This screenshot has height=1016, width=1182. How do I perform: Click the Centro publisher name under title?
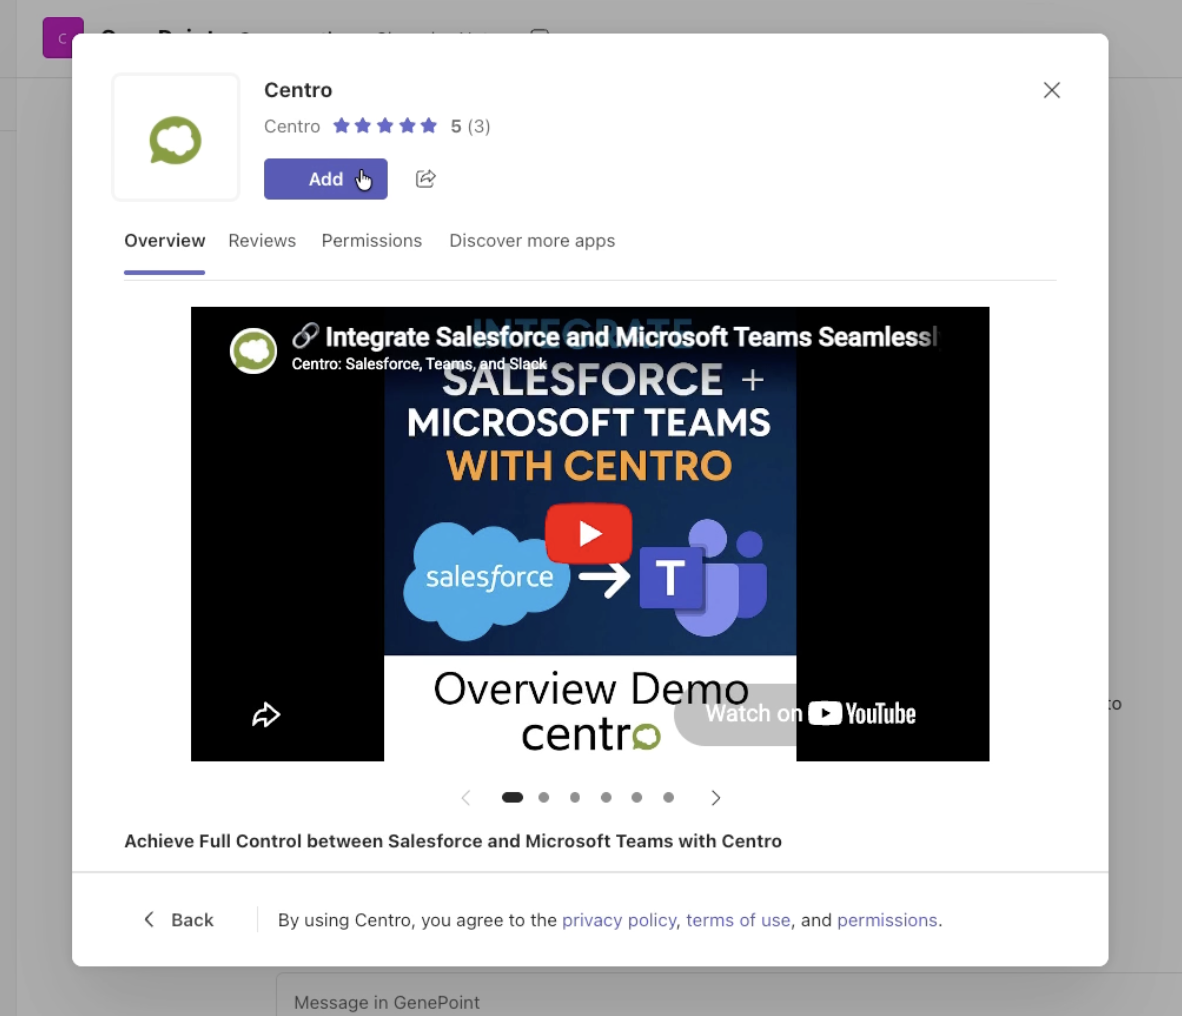(x=292, y=126)
